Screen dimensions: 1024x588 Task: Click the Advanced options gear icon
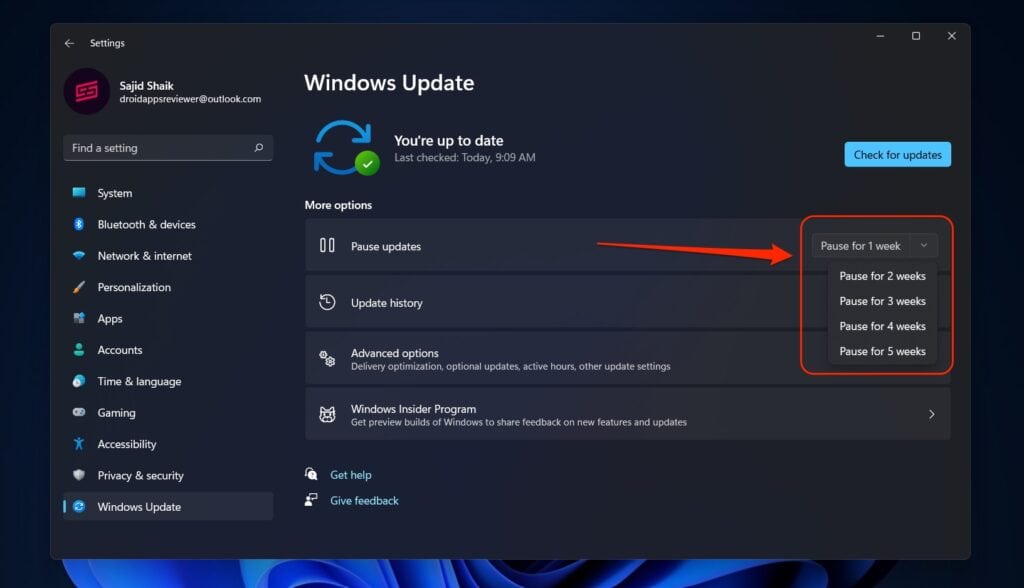(327, 357)
